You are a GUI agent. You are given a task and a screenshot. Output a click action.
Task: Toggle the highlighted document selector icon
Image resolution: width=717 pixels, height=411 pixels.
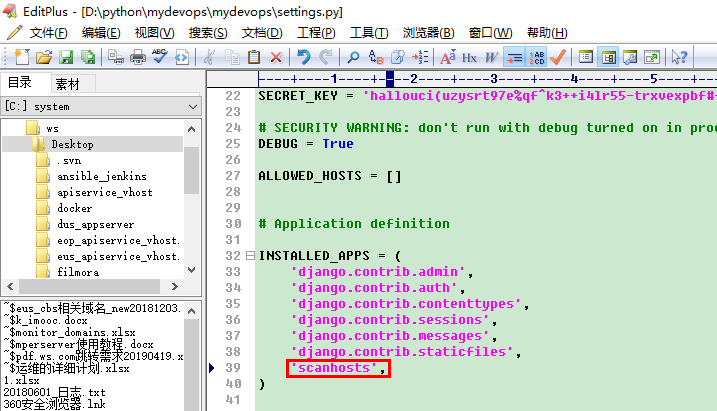(608, 57)
